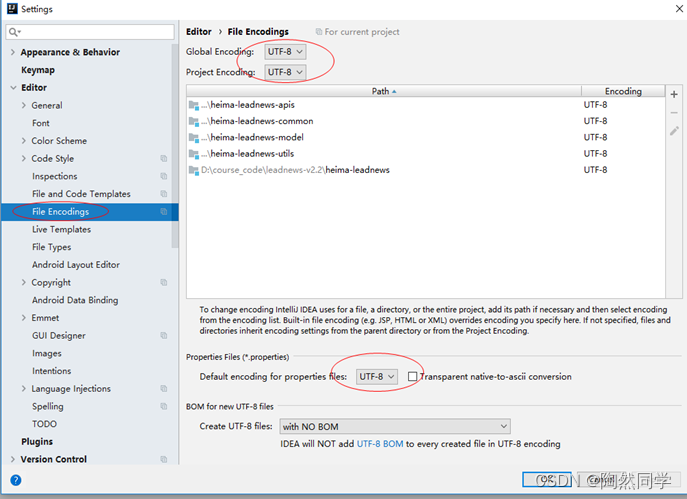Select File Encodings in tree

coord(60,212)
